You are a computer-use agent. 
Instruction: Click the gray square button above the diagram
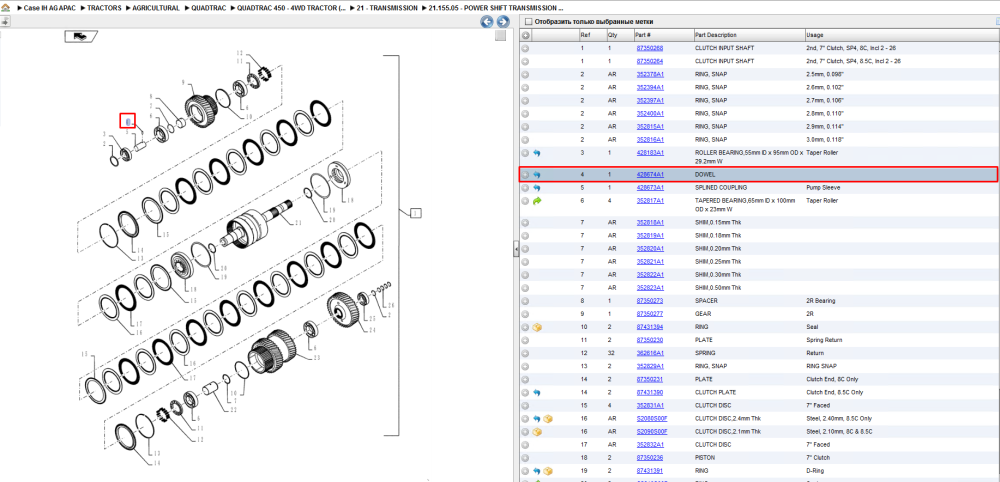pyautogui.click(x=501, y=36)
